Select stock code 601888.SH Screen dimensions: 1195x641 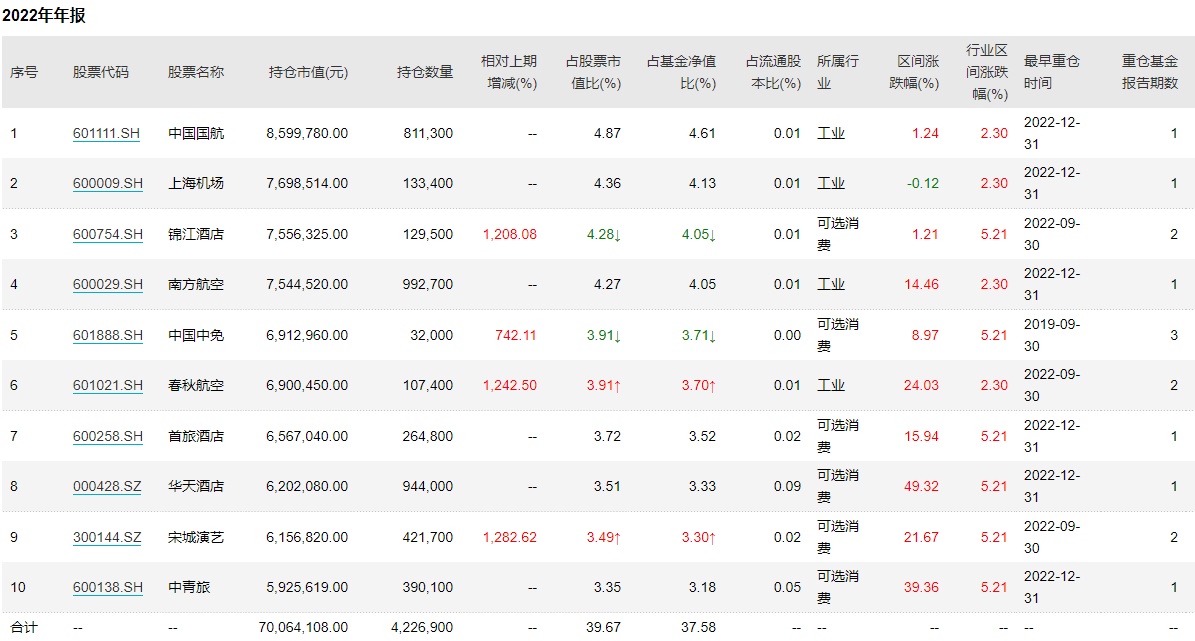click(x=108, y=335)
